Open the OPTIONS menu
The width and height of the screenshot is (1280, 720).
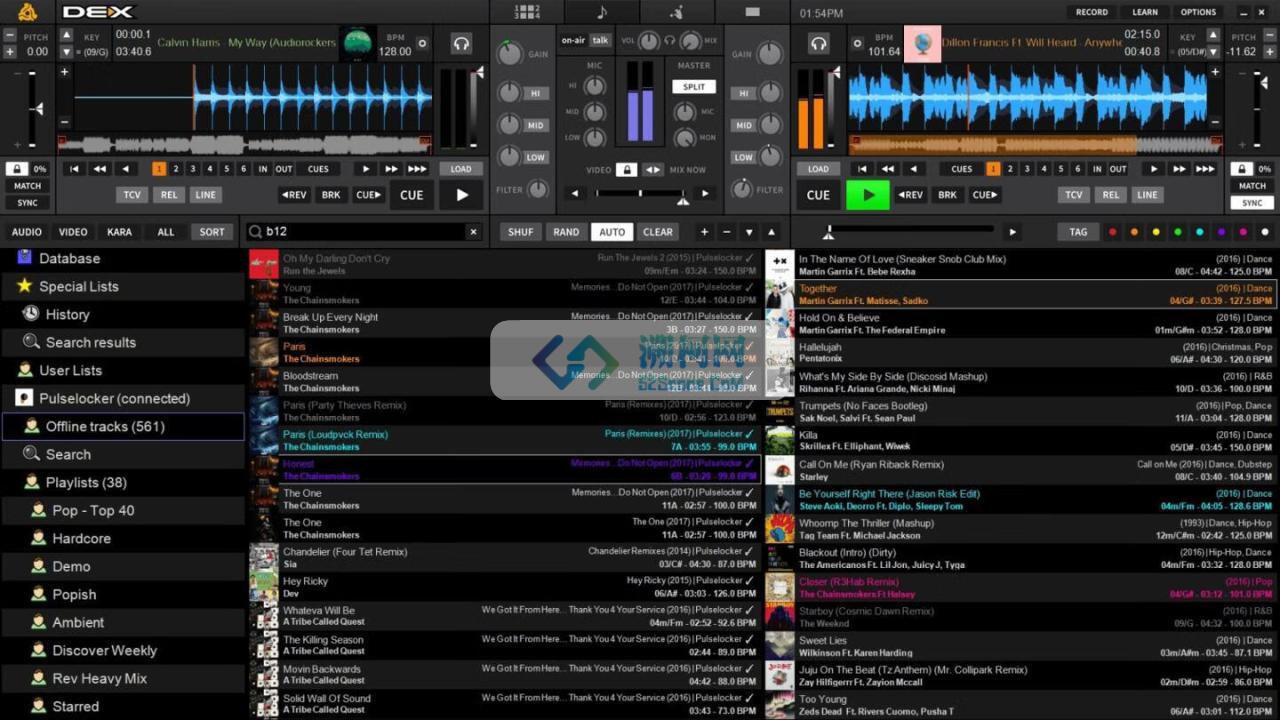1198,12
